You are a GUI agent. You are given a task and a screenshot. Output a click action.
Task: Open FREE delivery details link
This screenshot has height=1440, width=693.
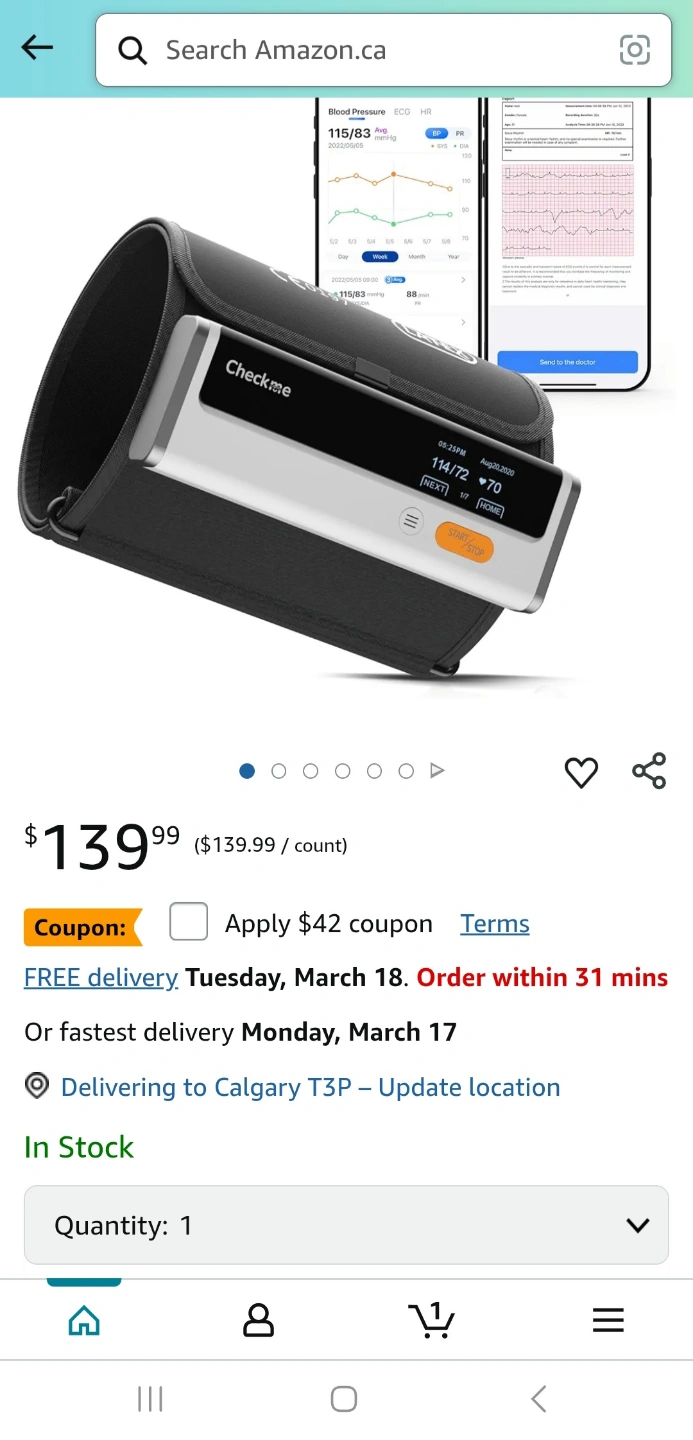pos(101,977)
